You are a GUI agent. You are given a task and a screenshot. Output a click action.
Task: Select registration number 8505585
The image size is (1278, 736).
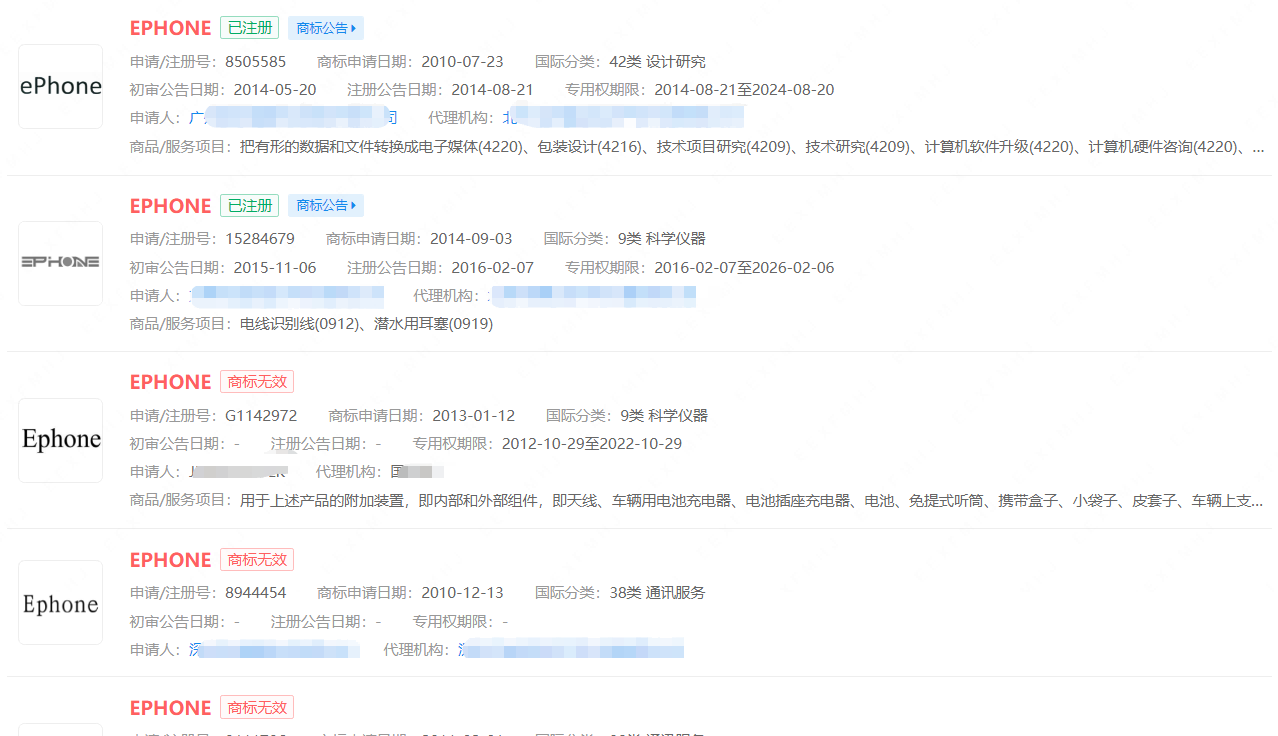point(255,62)
